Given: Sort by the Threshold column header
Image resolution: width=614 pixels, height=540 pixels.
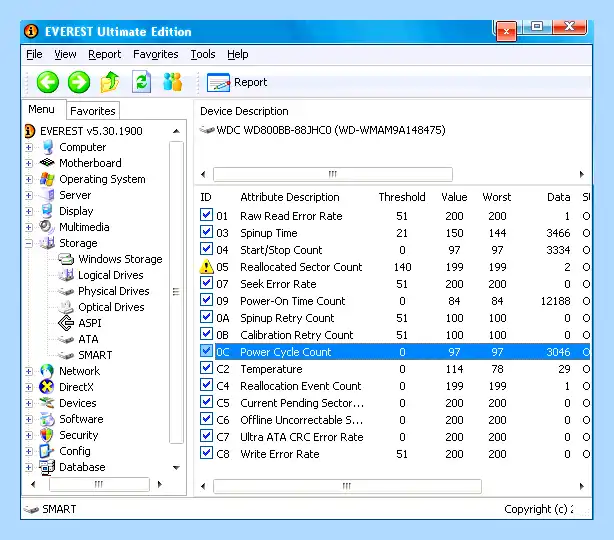Looking at the screenshot, I should (402, 197).
